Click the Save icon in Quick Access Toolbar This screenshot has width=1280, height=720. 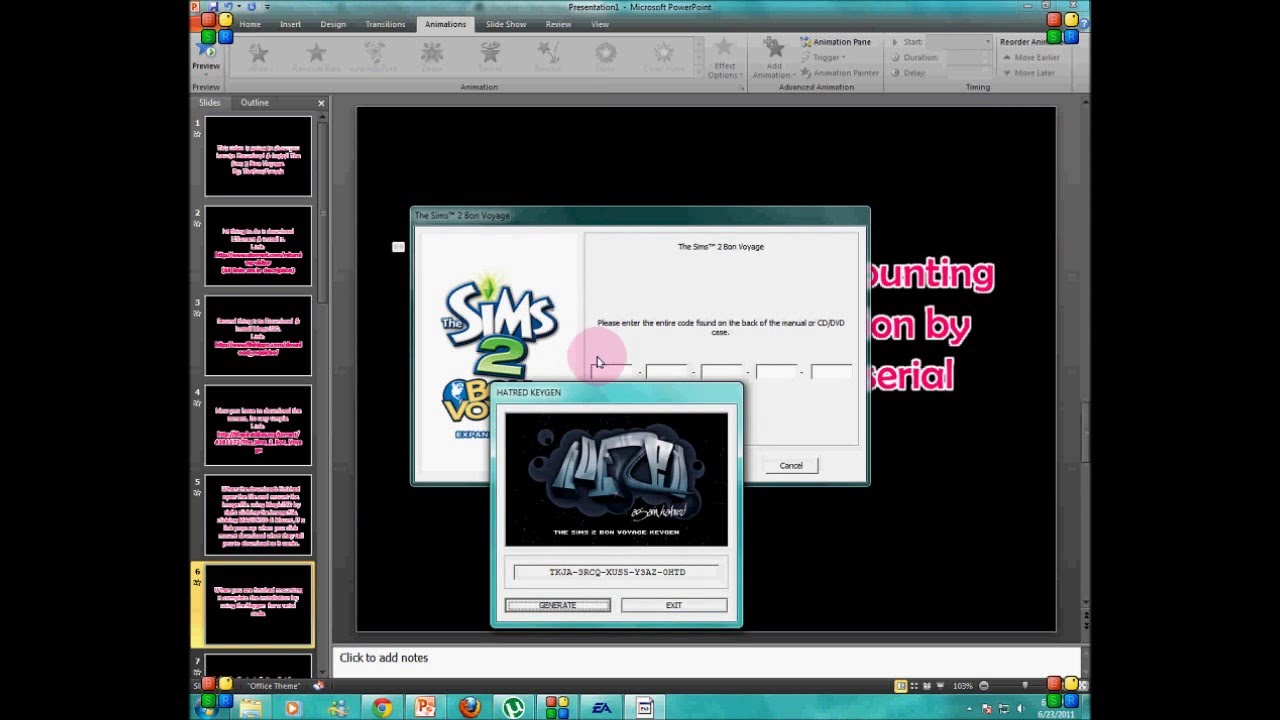pyautogui.click(x=212, y=7)
